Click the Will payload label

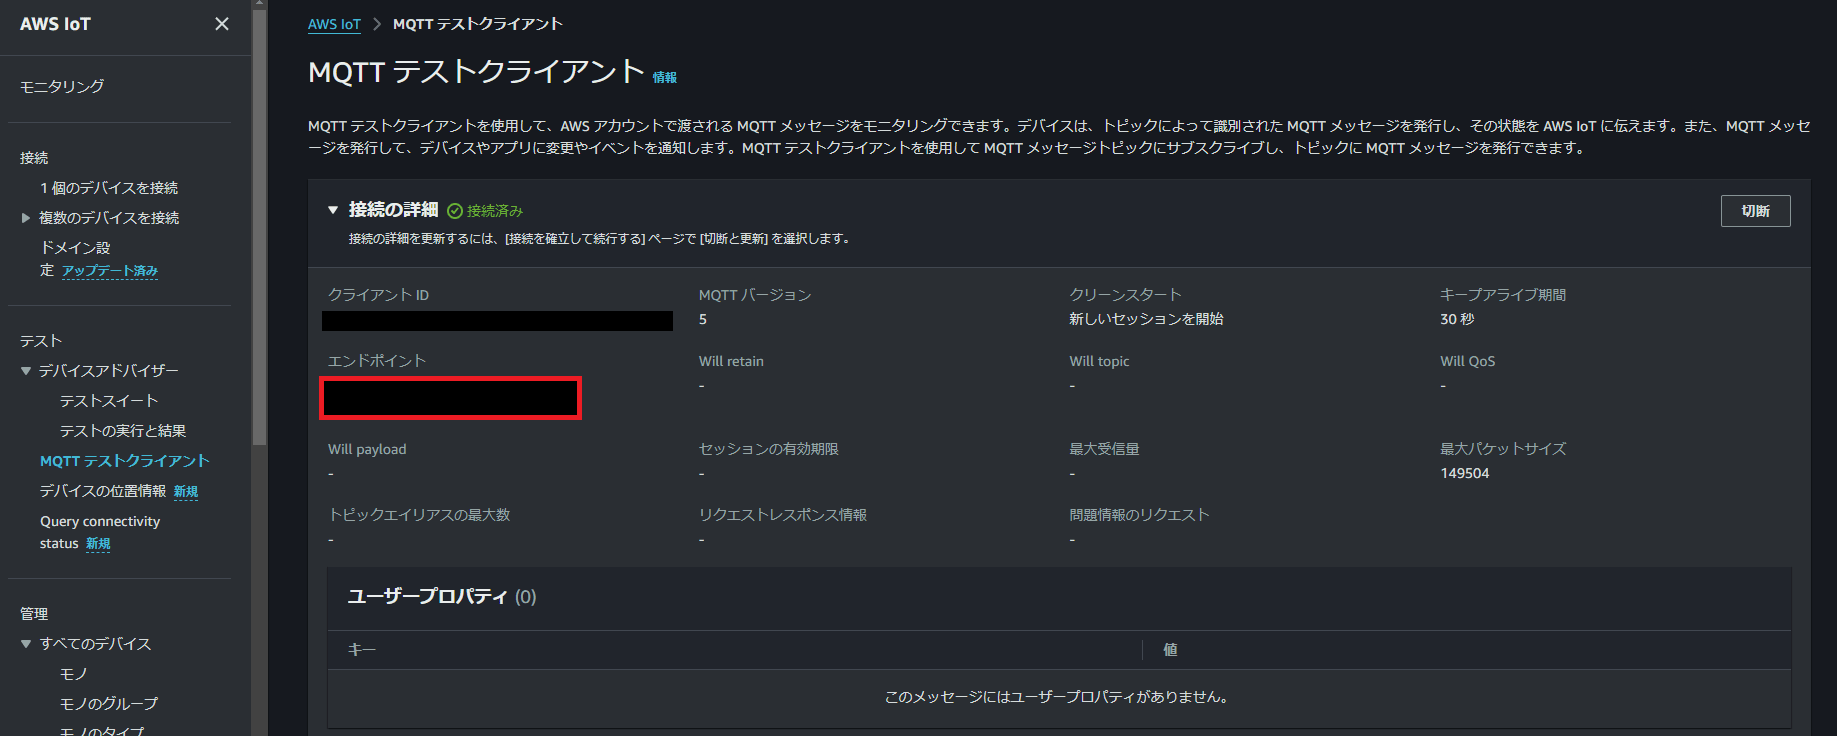pos(367,449)
